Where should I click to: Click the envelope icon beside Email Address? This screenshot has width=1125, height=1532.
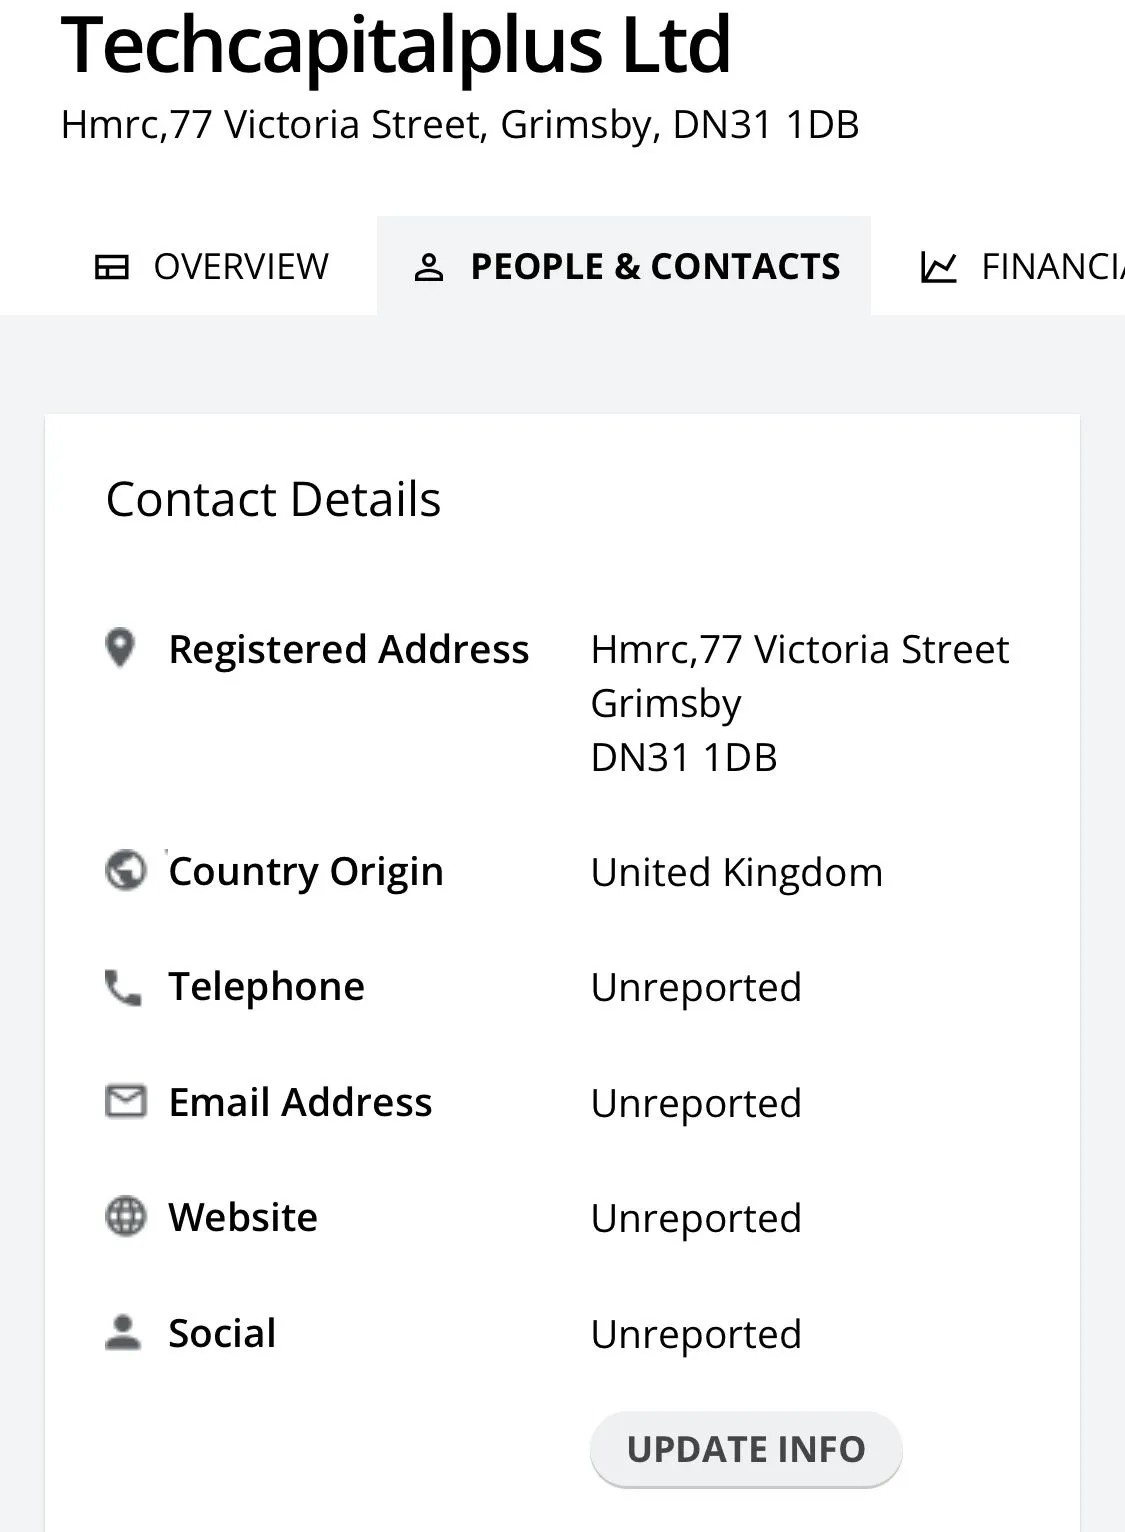point(125,1102)
